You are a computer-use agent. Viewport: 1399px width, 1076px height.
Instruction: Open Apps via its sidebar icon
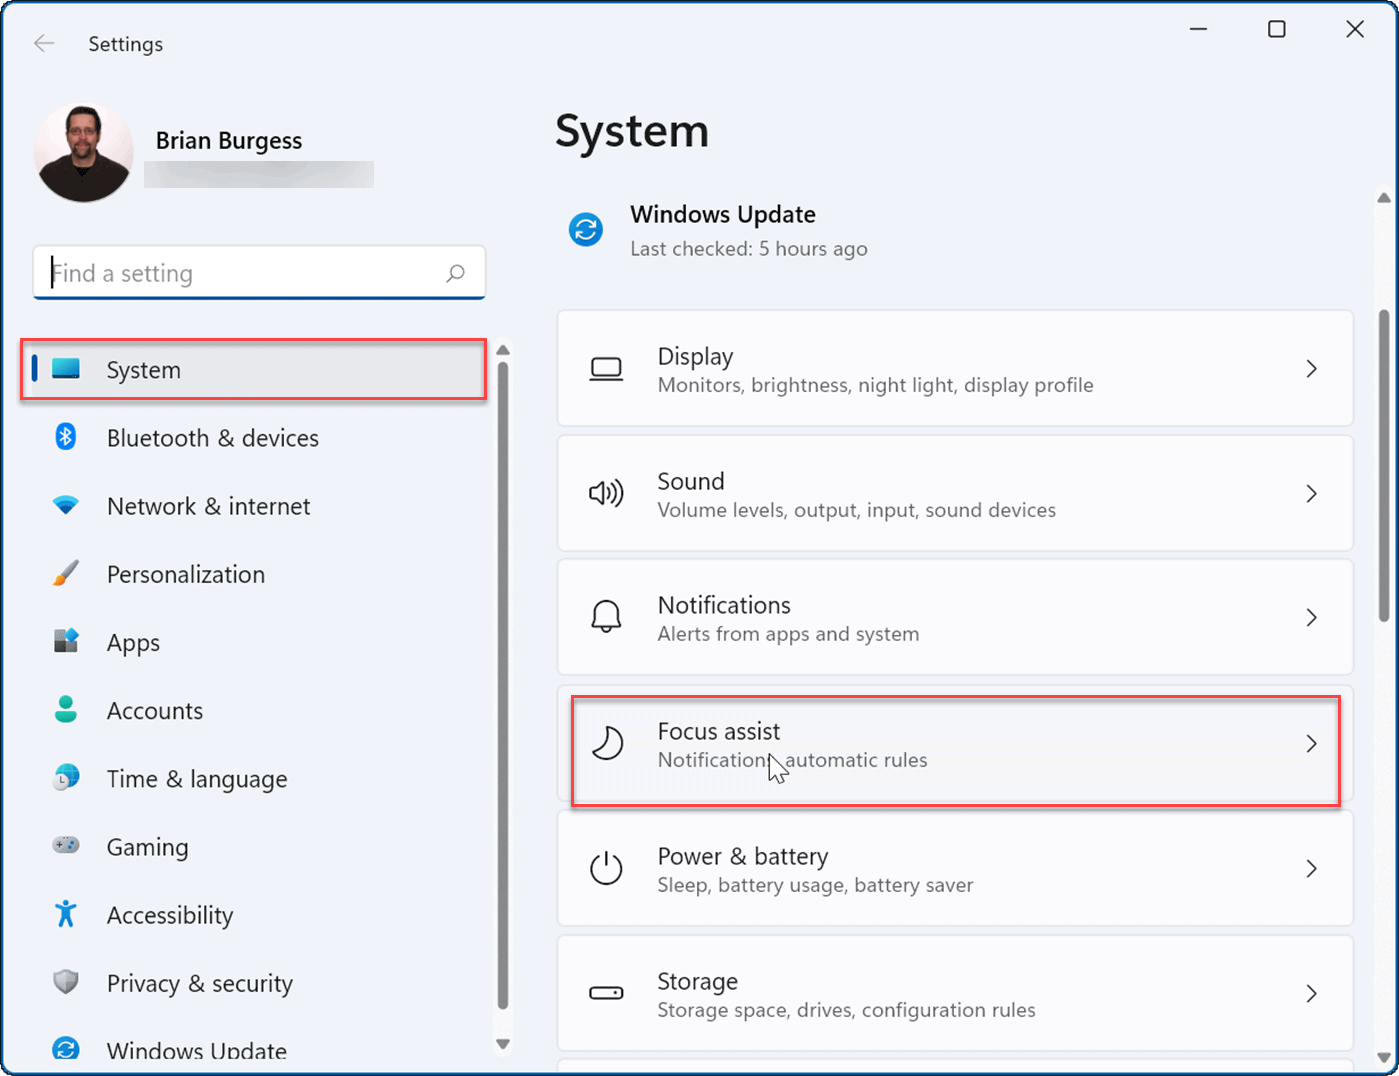65,641
